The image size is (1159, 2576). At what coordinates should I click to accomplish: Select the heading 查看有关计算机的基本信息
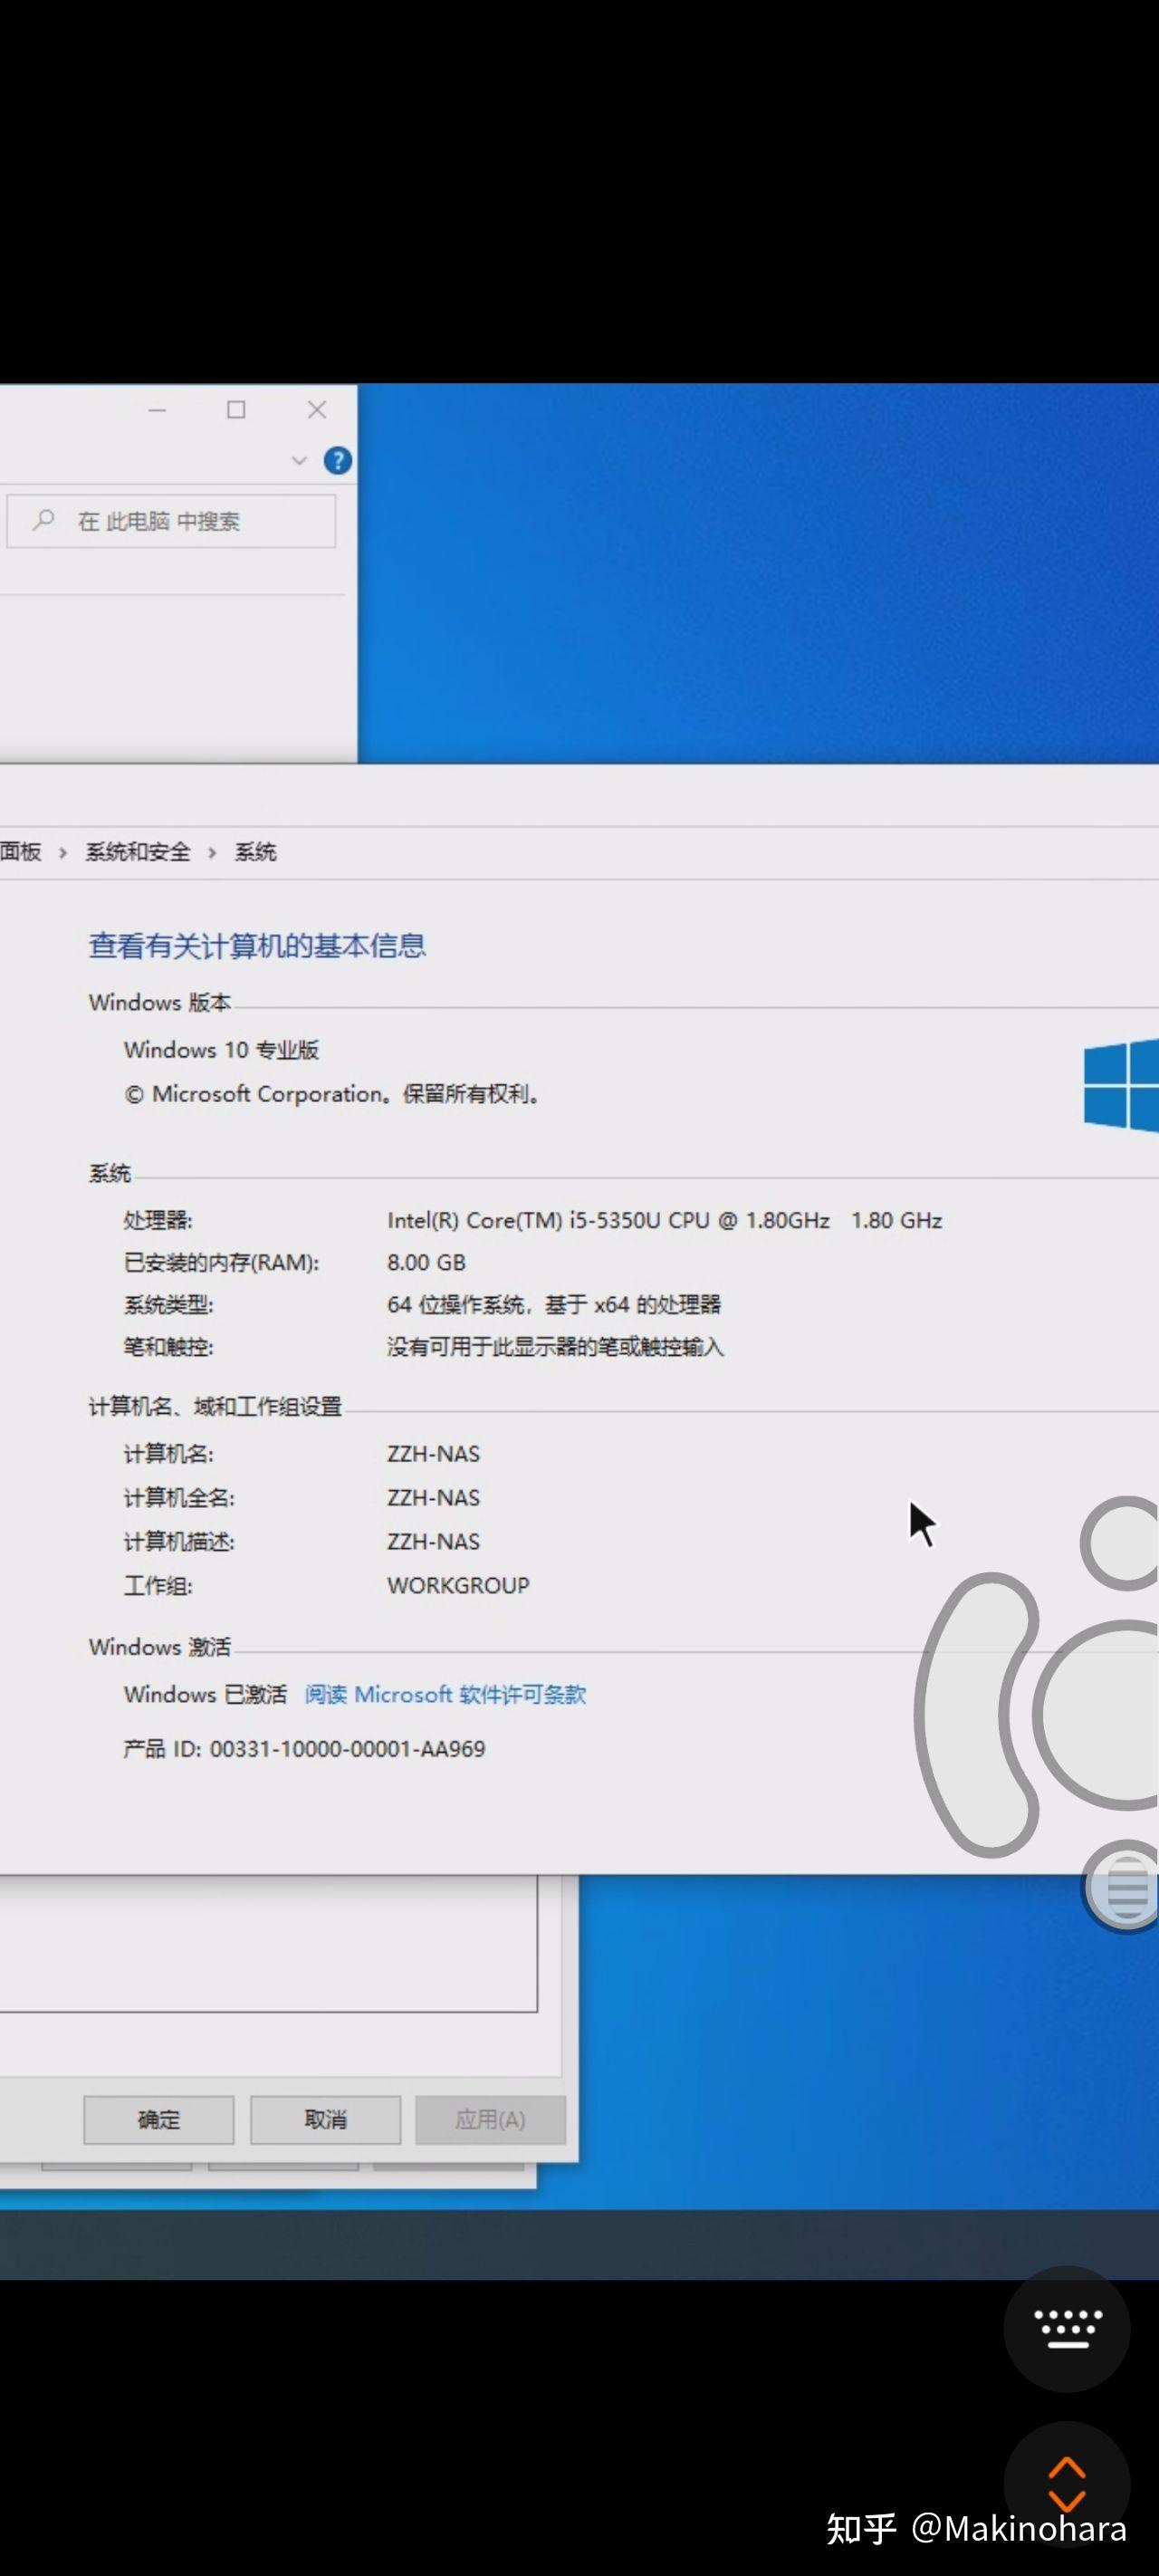257,946
